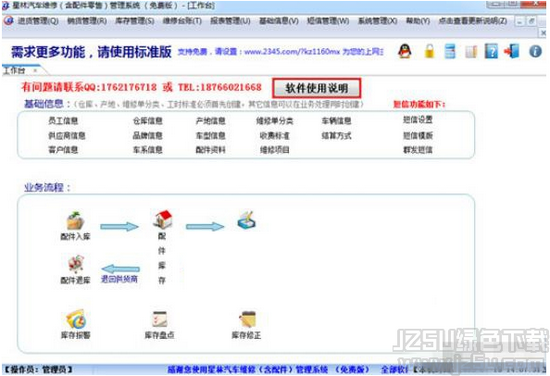
Task: Open 车型信息 link
Action: 210,136
